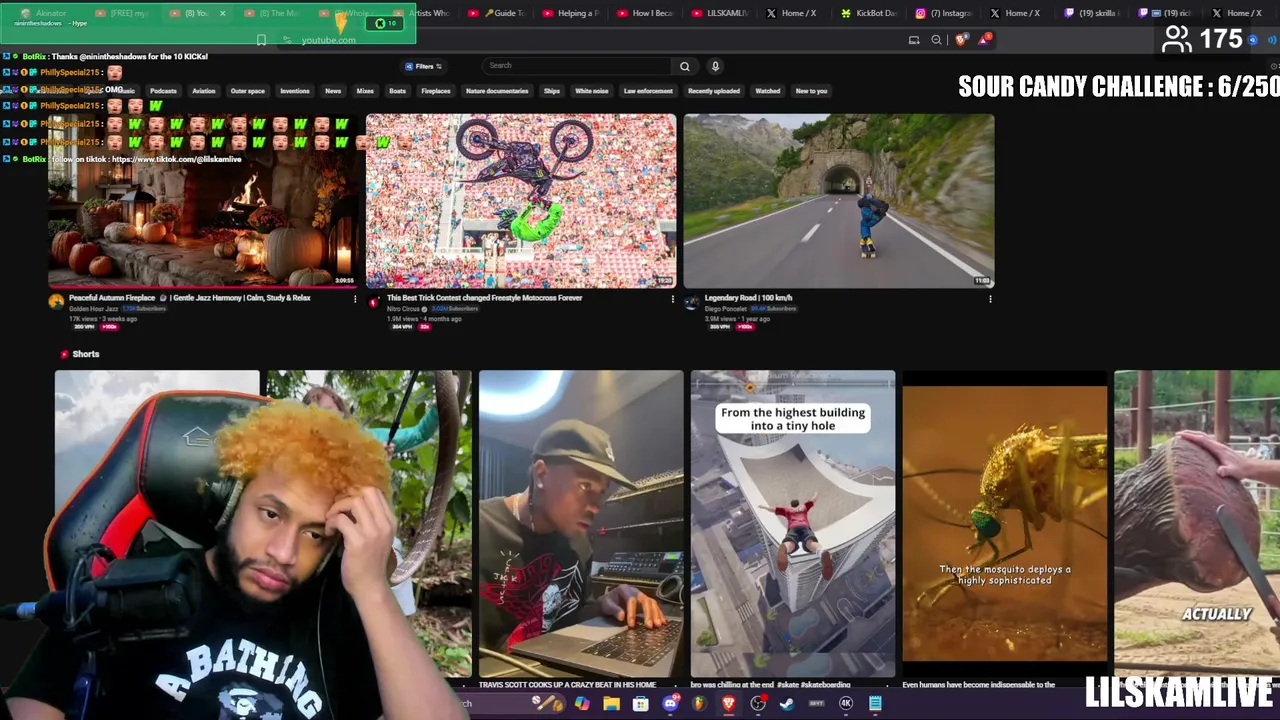The width and height of the screenshot is (1280, 720).
Task: Select the Podcasts category chip
Action: click(163, 91)
